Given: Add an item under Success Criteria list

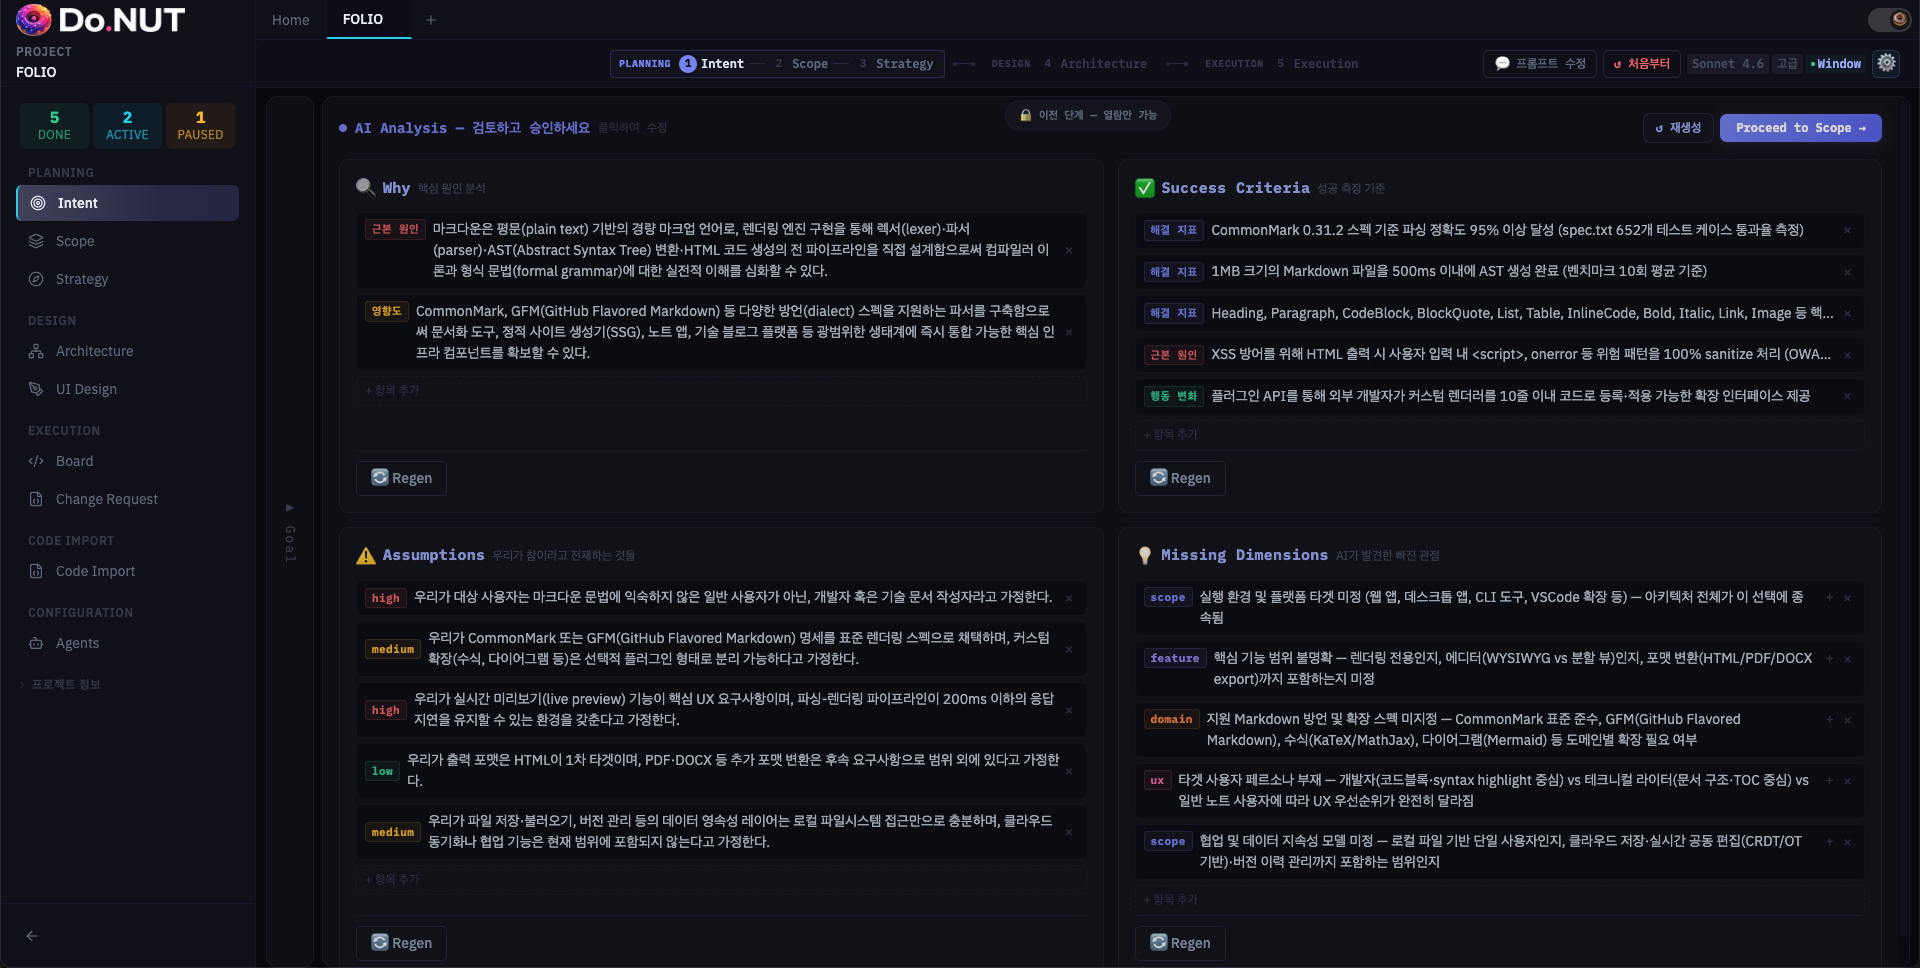Looking at the screenshot, I should [x=1500, y=434].
